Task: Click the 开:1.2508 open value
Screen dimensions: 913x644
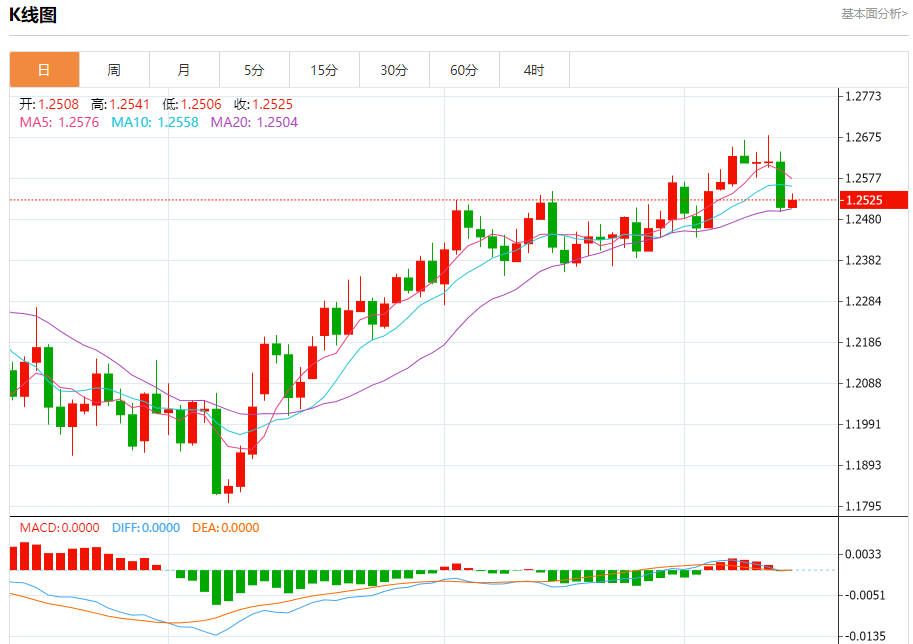Action: [x=49, y=104]
